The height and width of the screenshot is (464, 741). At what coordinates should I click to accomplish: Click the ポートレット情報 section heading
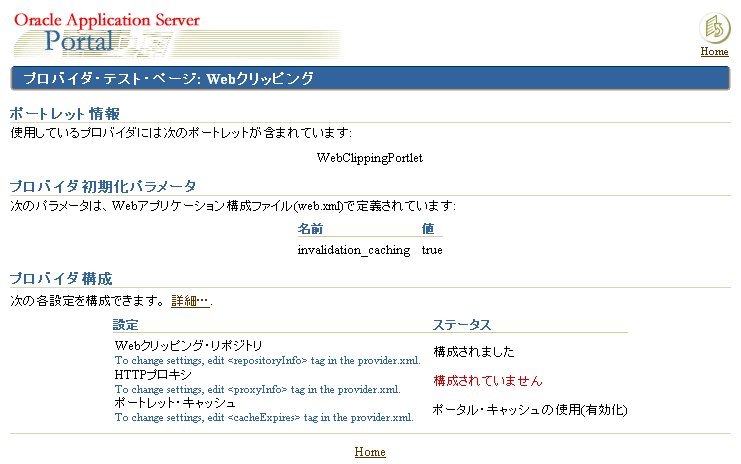[65, 113]
